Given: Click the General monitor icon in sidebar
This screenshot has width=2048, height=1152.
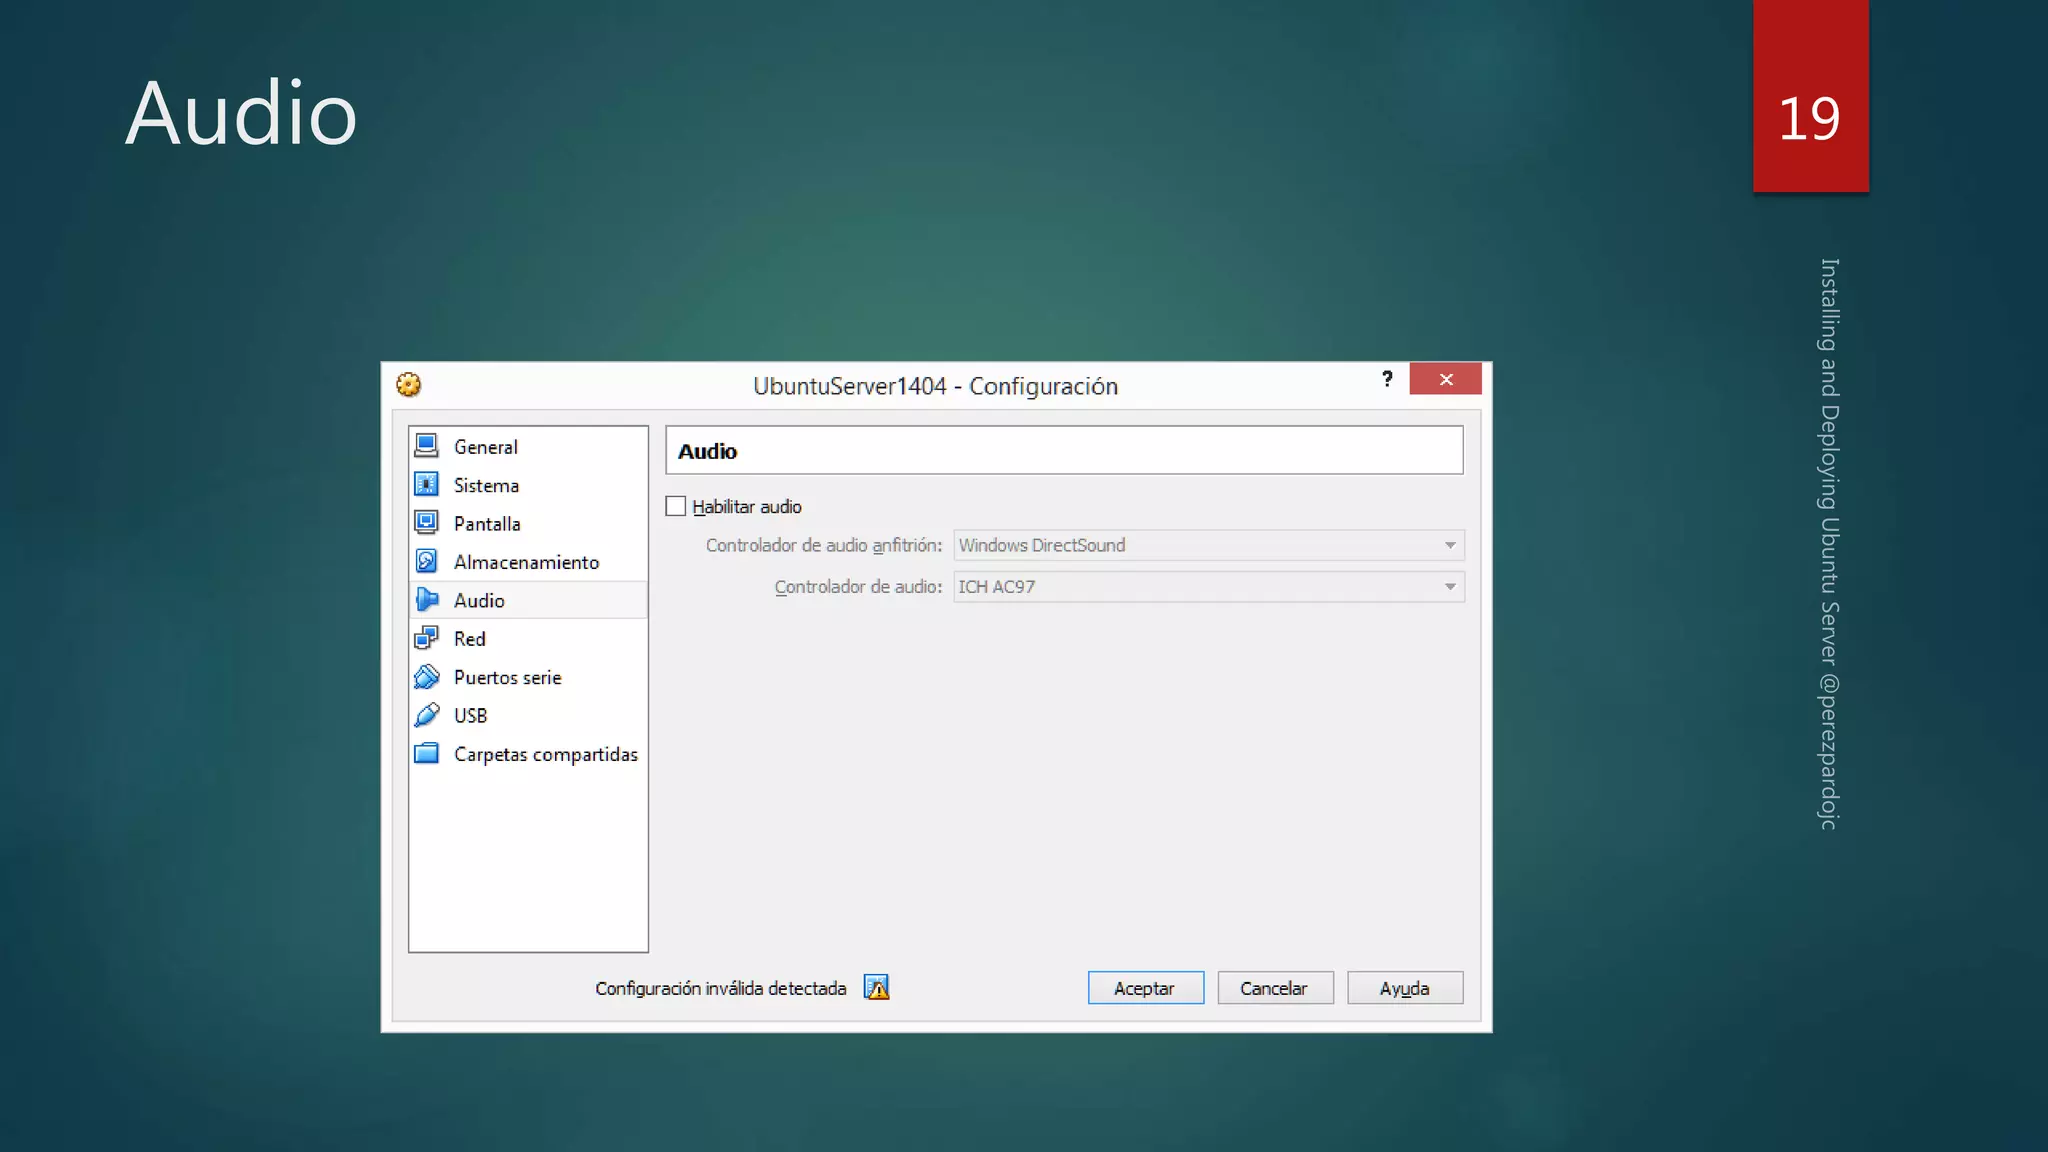Looking at the screenshot, I should (427, 445).
